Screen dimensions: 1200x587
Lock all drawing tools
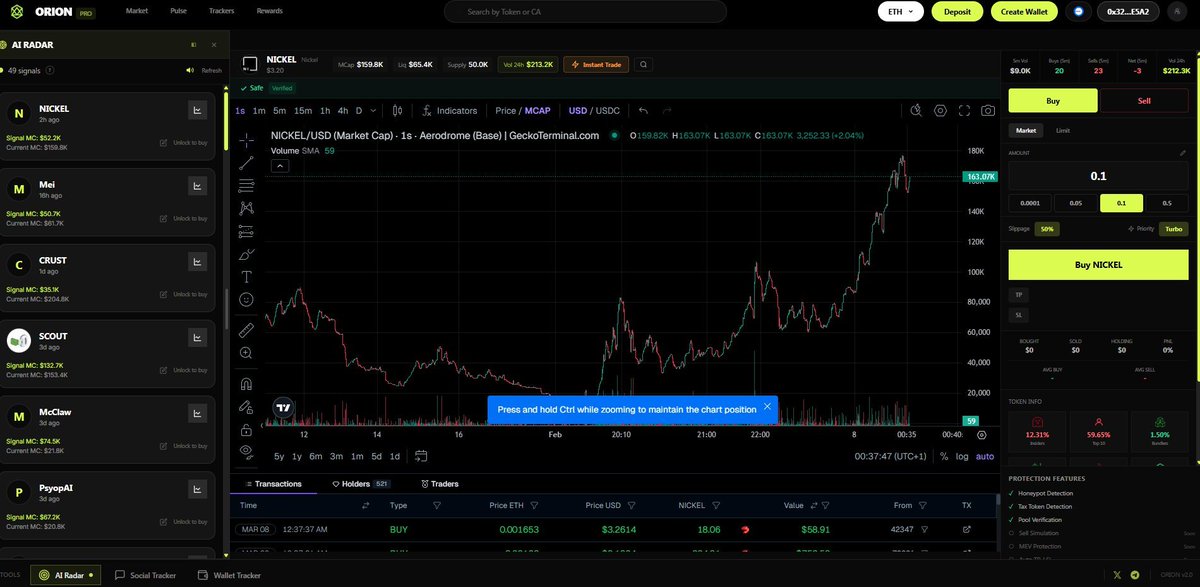[246, 429]
